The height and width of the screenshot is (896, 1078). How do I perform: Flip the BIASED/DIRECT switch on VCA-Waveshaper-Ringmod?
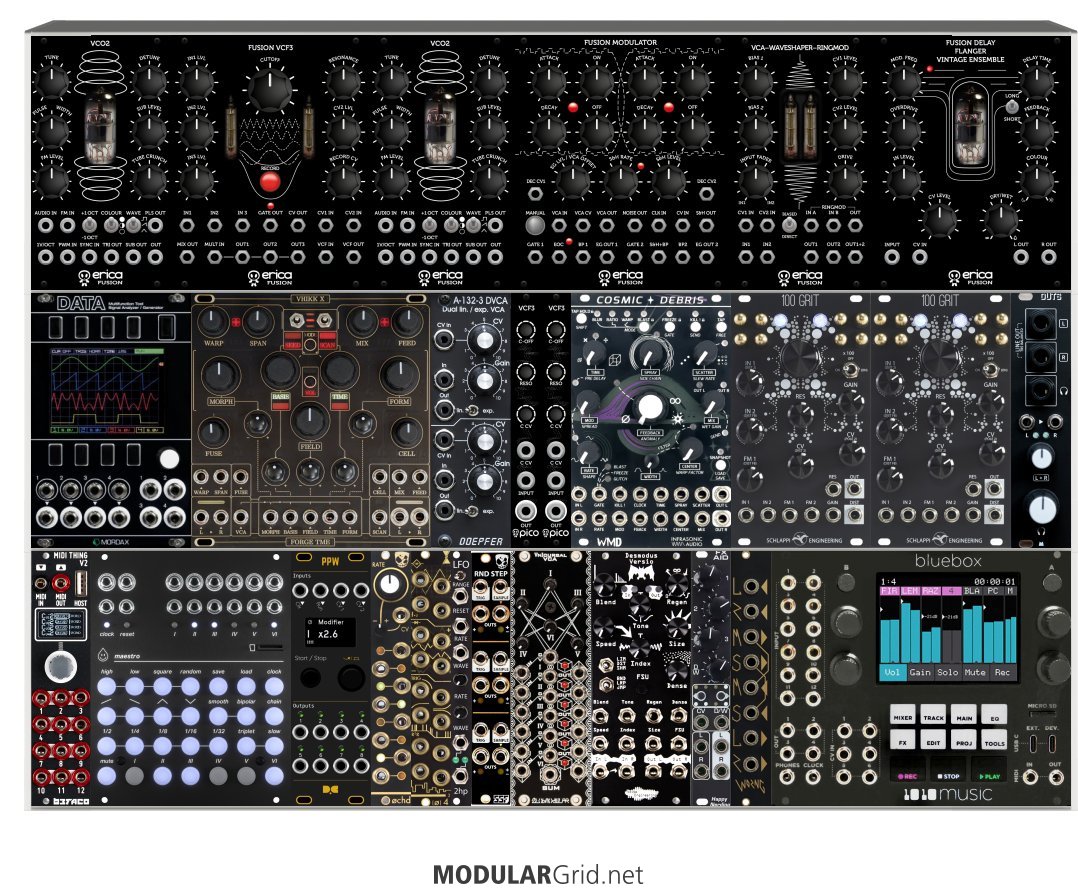click(x=789, y=224)
